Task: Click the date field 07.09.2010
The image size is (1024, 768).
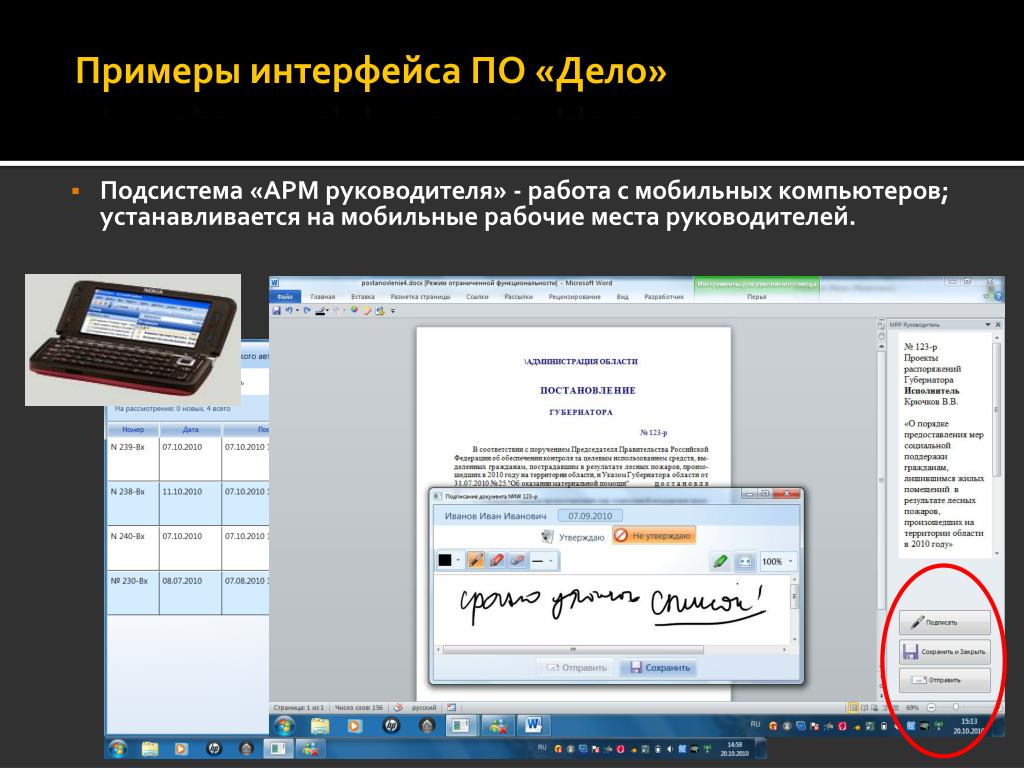Action: coord(590,516)
